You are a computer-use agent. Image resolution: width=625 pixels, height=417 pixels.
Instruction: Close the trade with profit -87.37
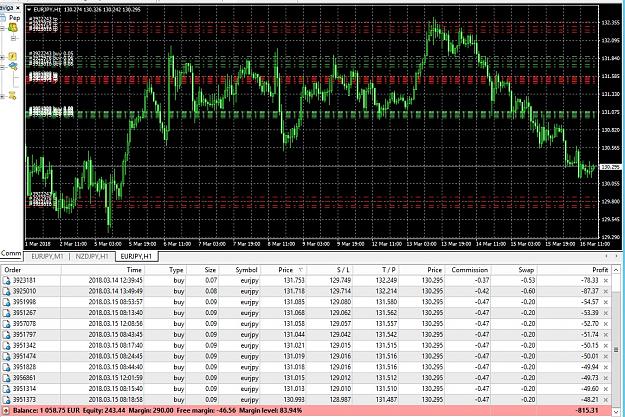coord(605,291)
